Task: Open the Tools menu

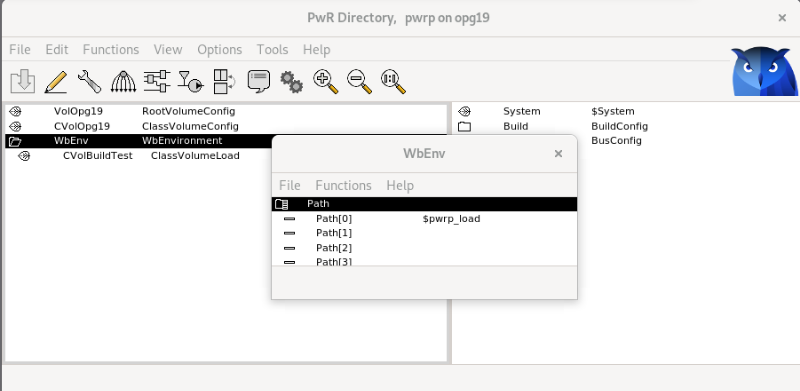Action: 272,50
